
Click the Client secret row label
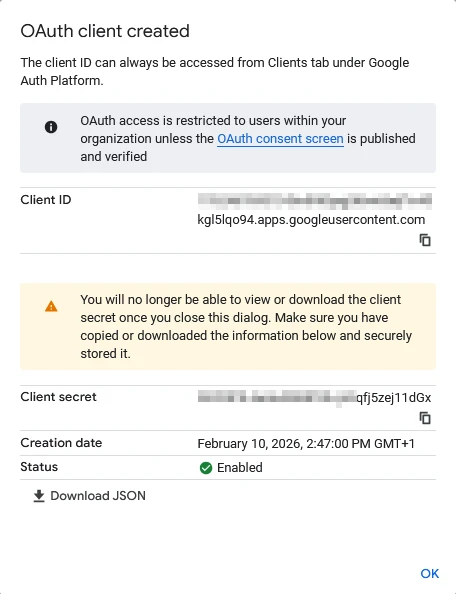pos(58,397)
